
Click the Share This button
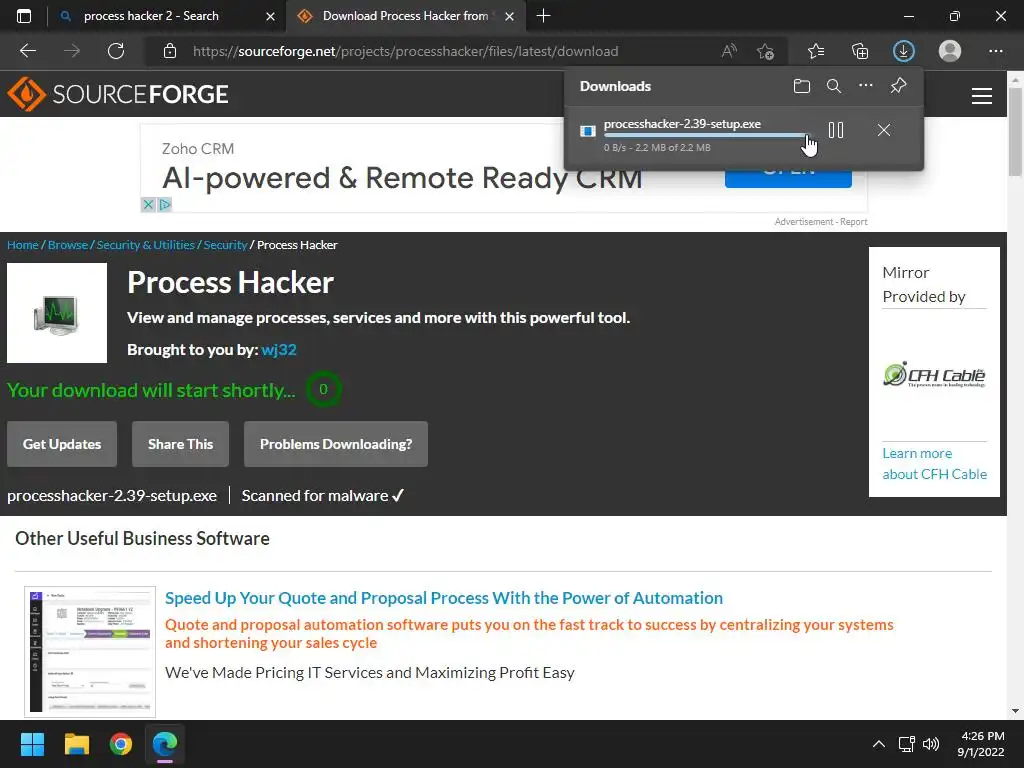pyautogui.click(x=180, y=444)
